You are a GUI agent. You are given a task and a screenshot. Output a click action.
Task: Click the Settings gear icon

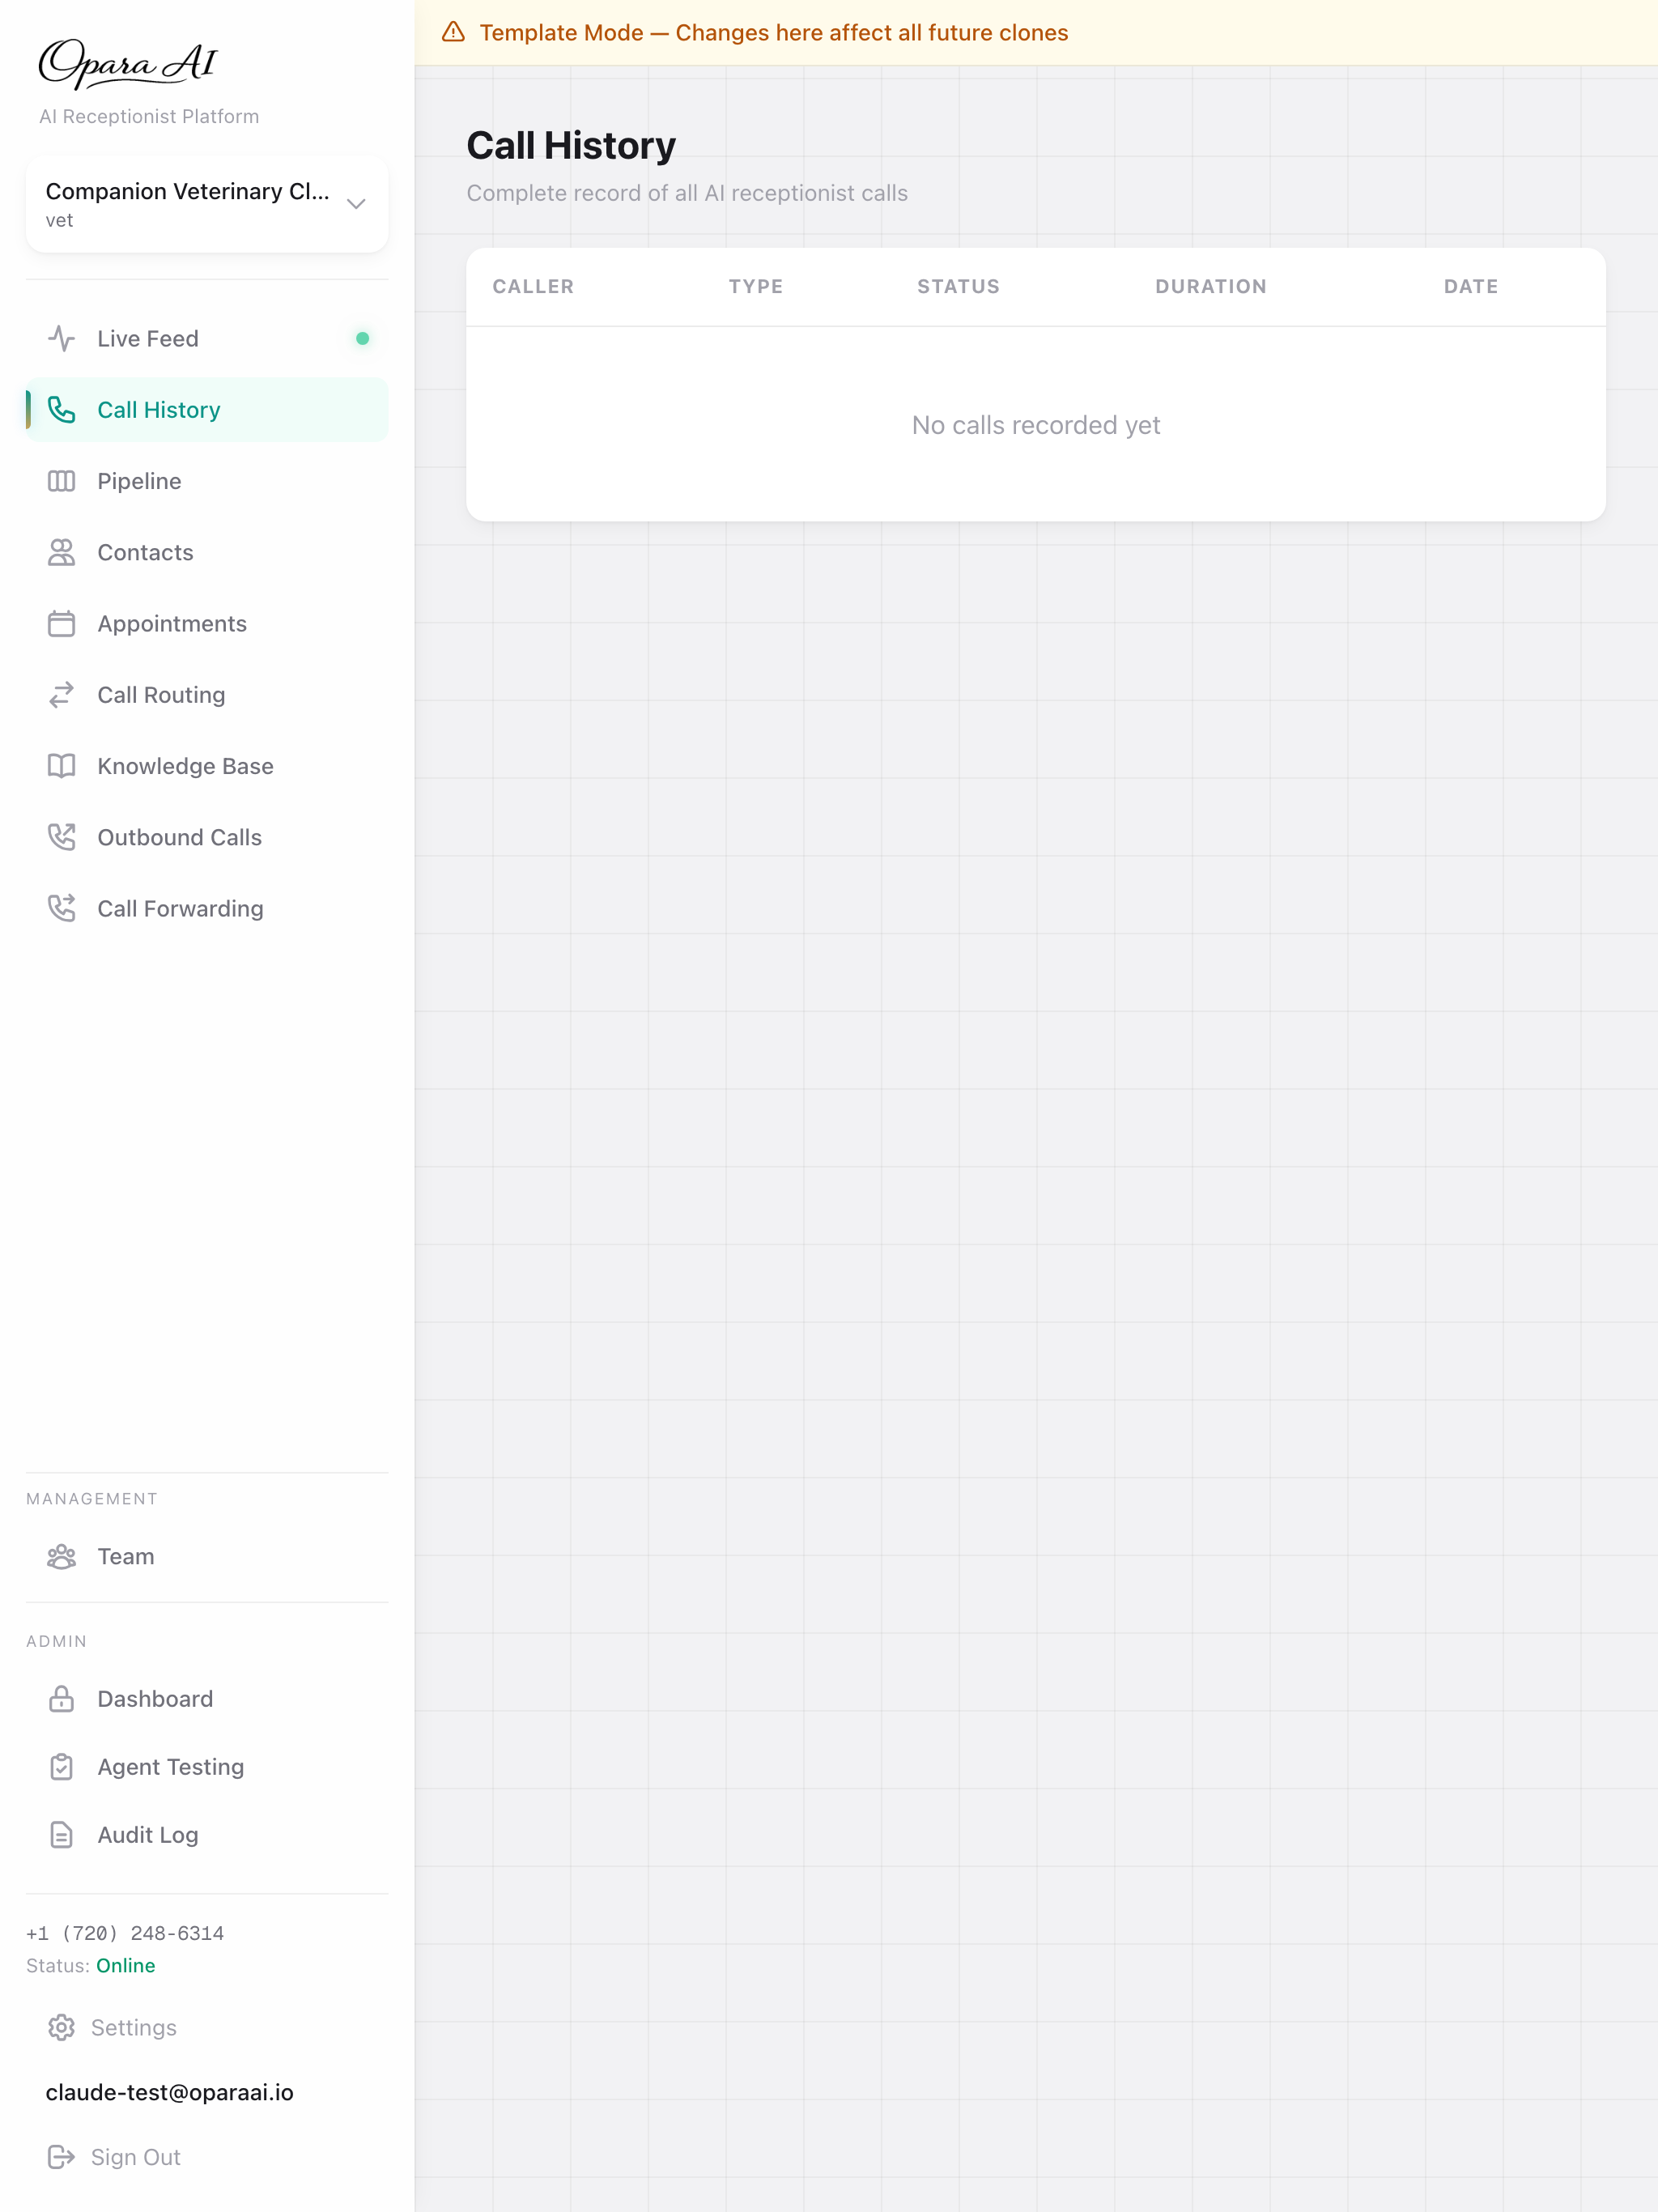point(61,2028)
